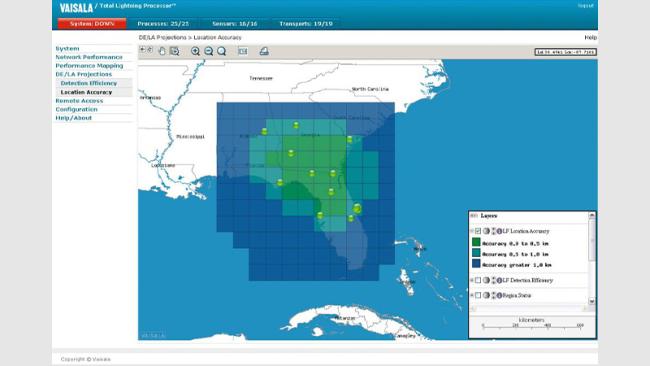Click the Transports: 19/19 status
The width and height of the screenshot is (650, 366).
(306, 24)
